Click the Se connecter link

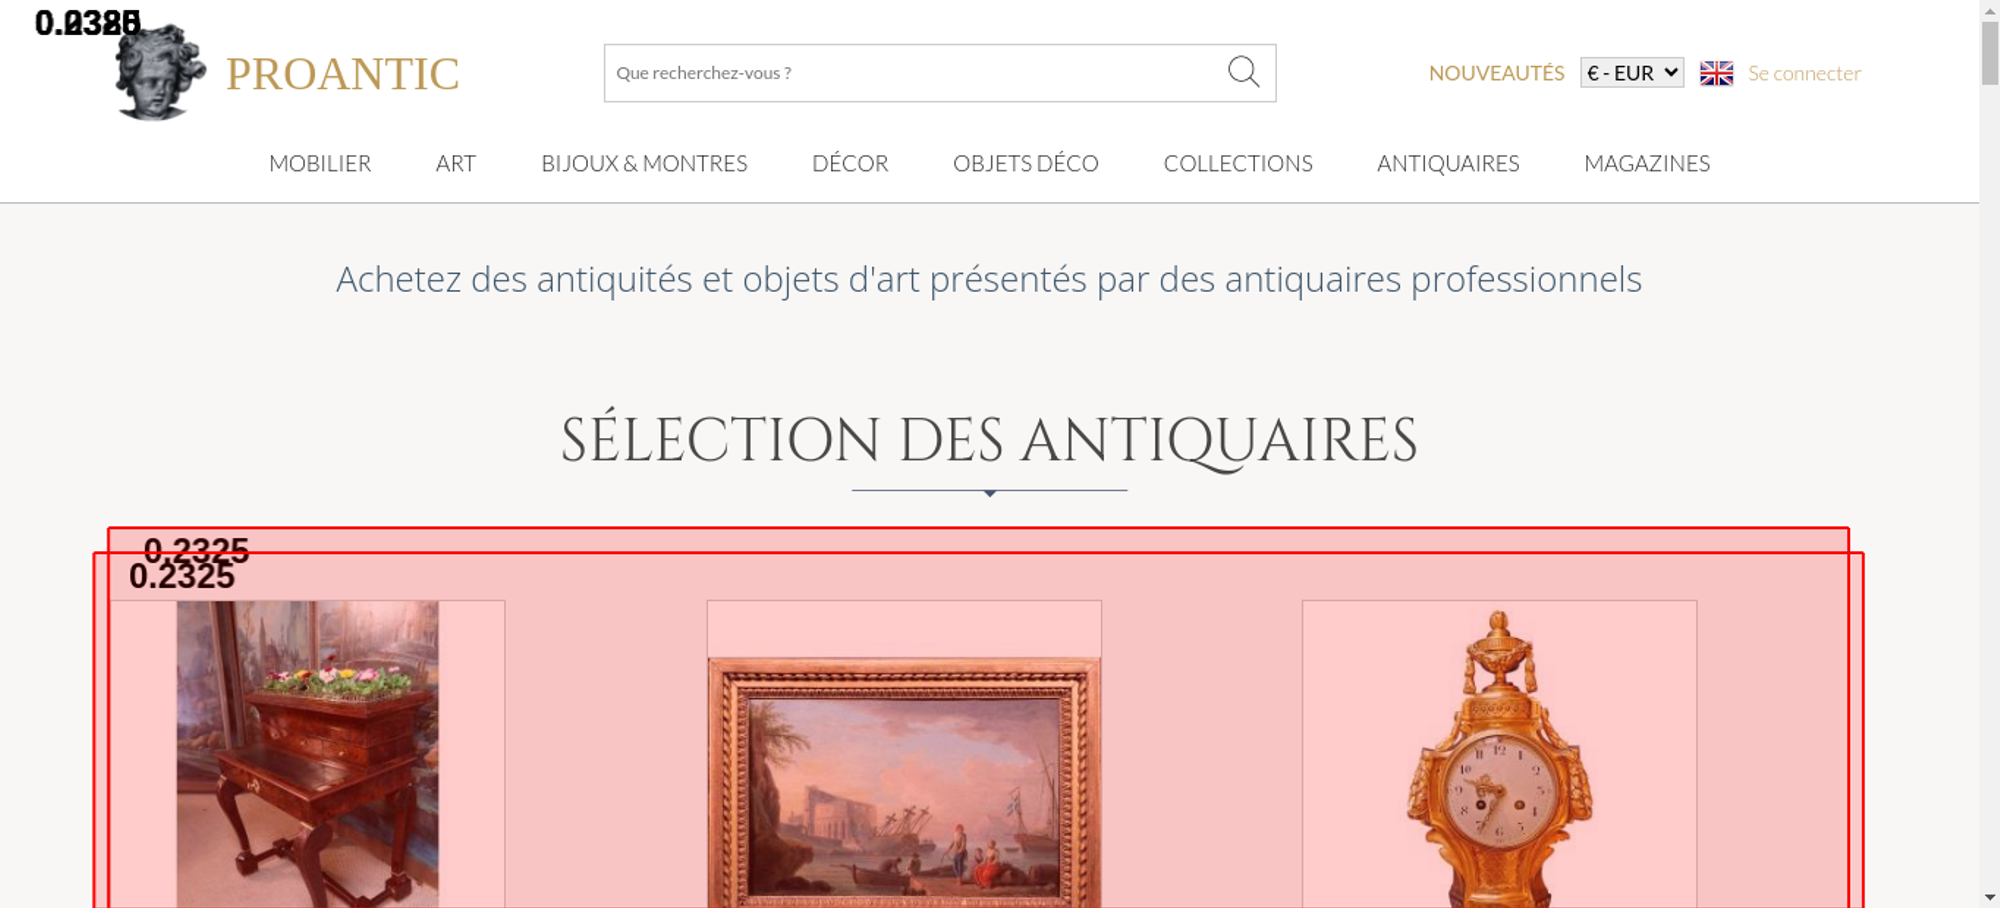[1804, 73]
